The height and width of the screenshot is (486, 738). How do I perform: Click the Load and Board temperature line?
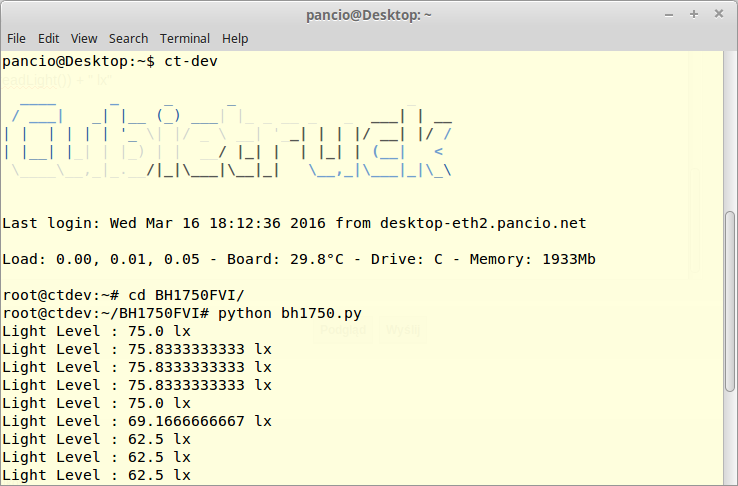tap(298, 259)
